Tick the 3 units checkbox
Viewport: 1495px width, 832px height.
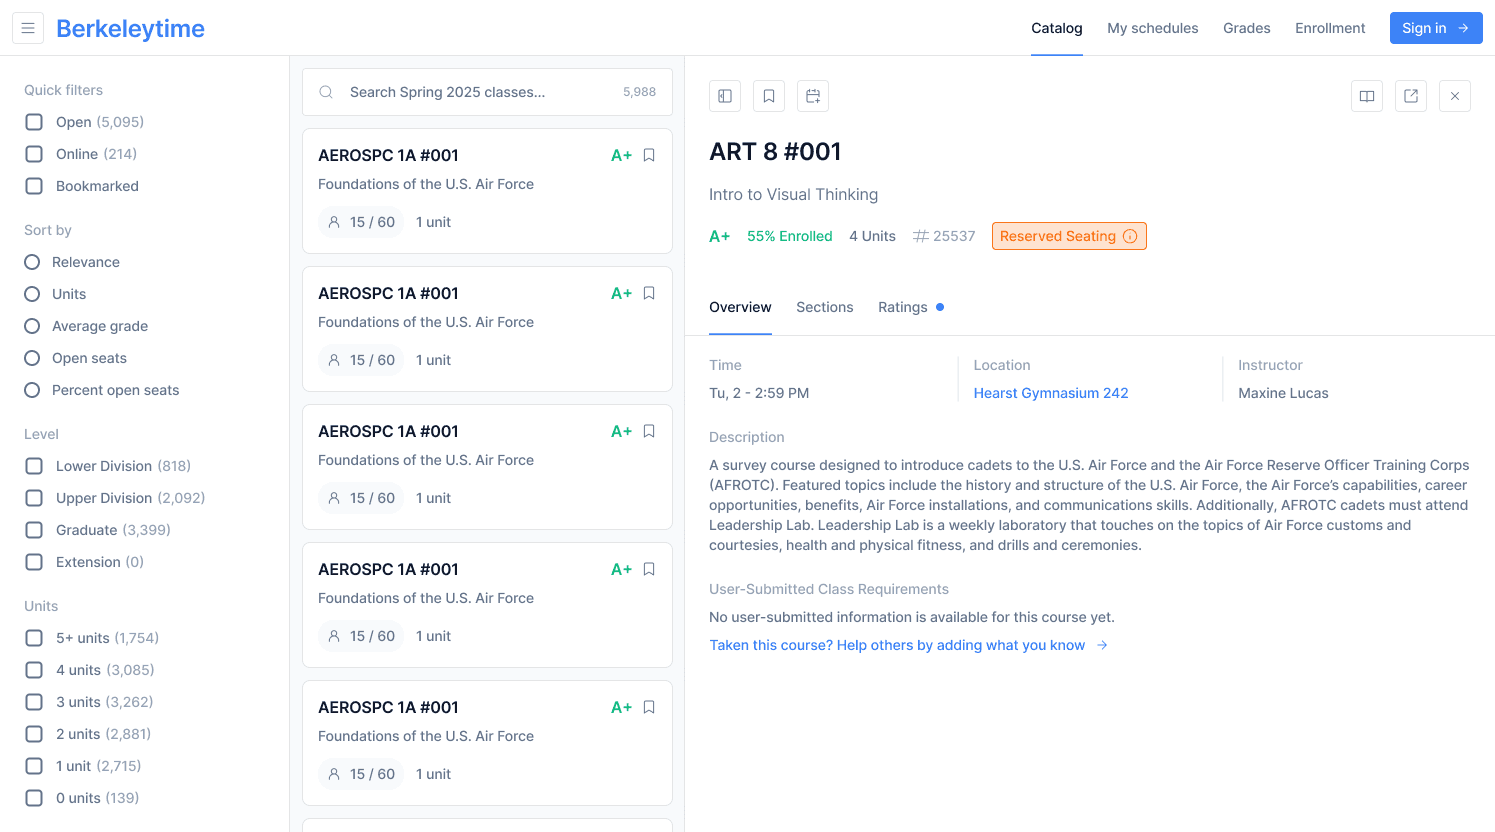pos(34,702)
